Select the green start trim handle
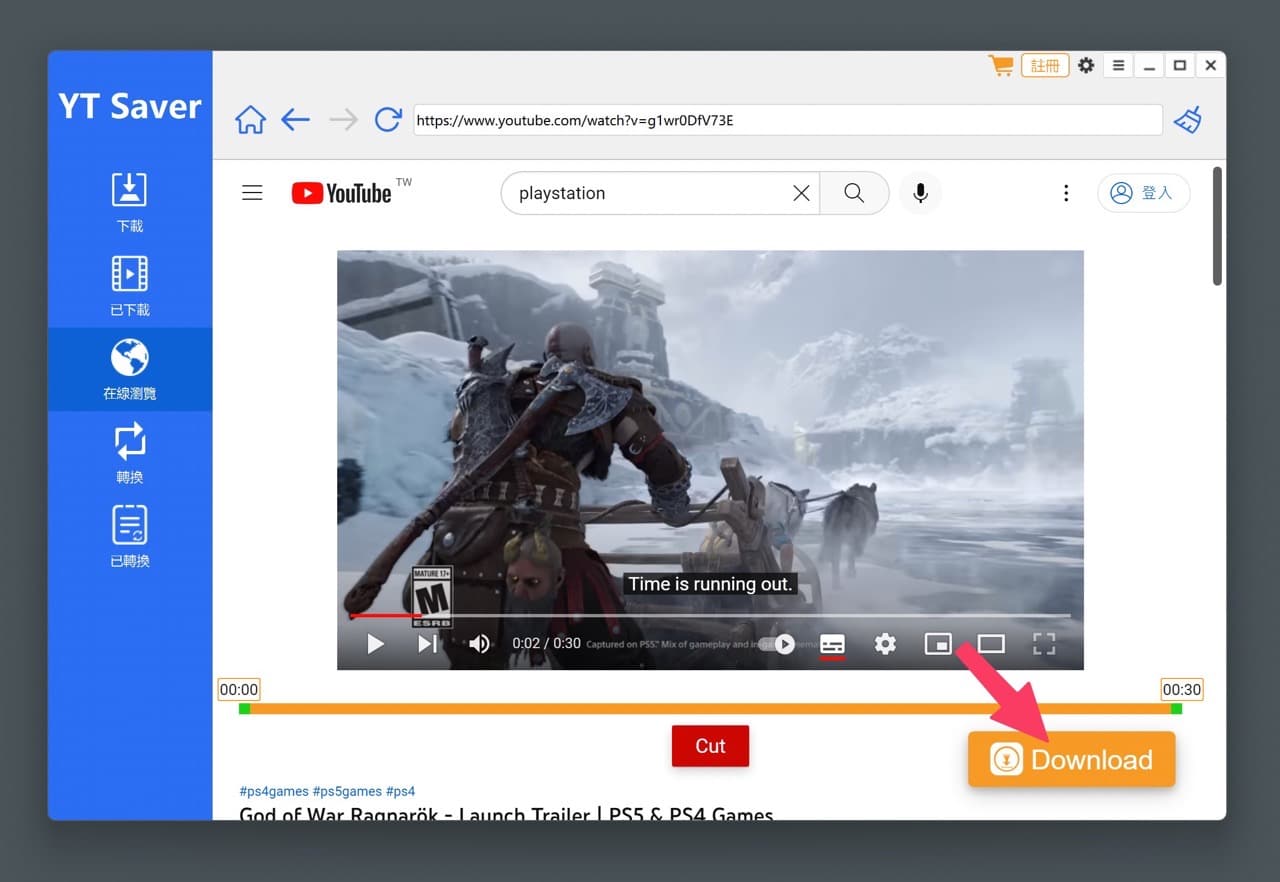 coord(244,709)
